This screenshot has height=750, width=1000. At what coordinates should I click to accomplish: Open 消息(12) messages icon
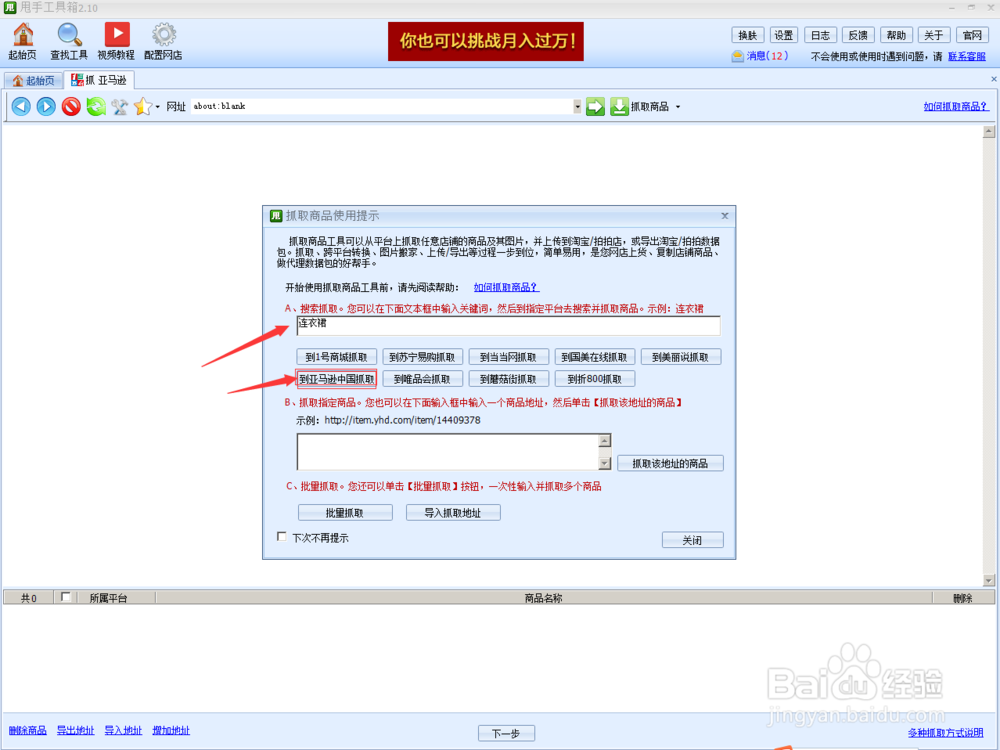737,56
